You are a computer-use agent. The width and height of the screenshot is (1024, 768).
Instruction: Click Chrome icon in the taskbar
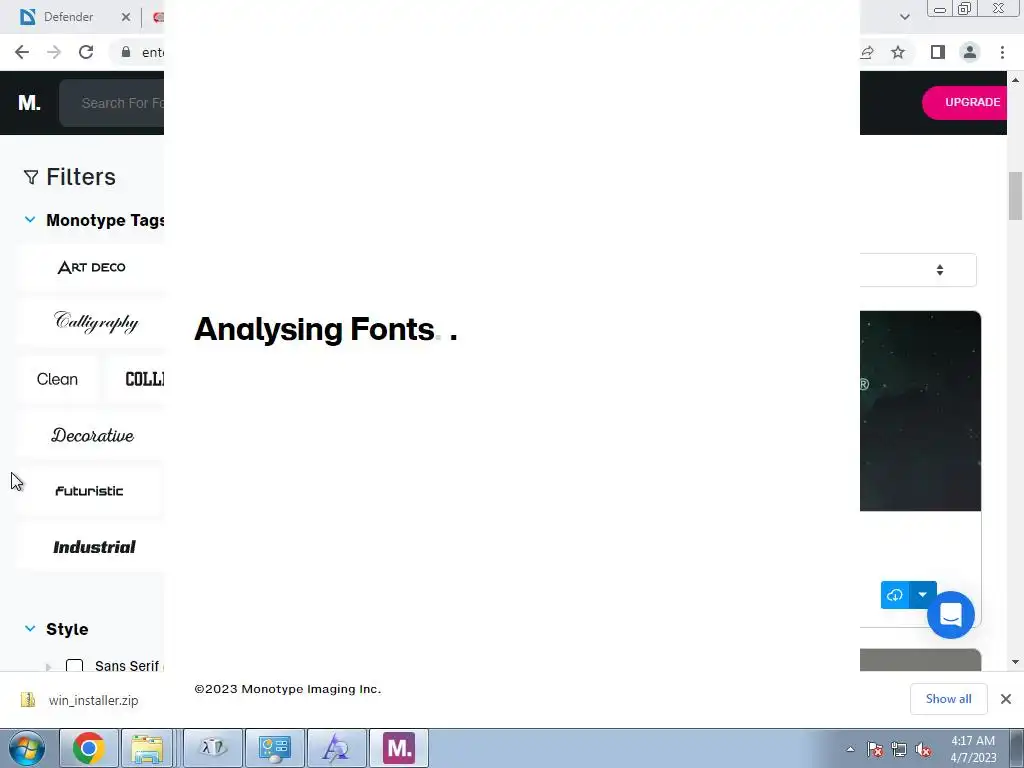(x=89, y=748)
